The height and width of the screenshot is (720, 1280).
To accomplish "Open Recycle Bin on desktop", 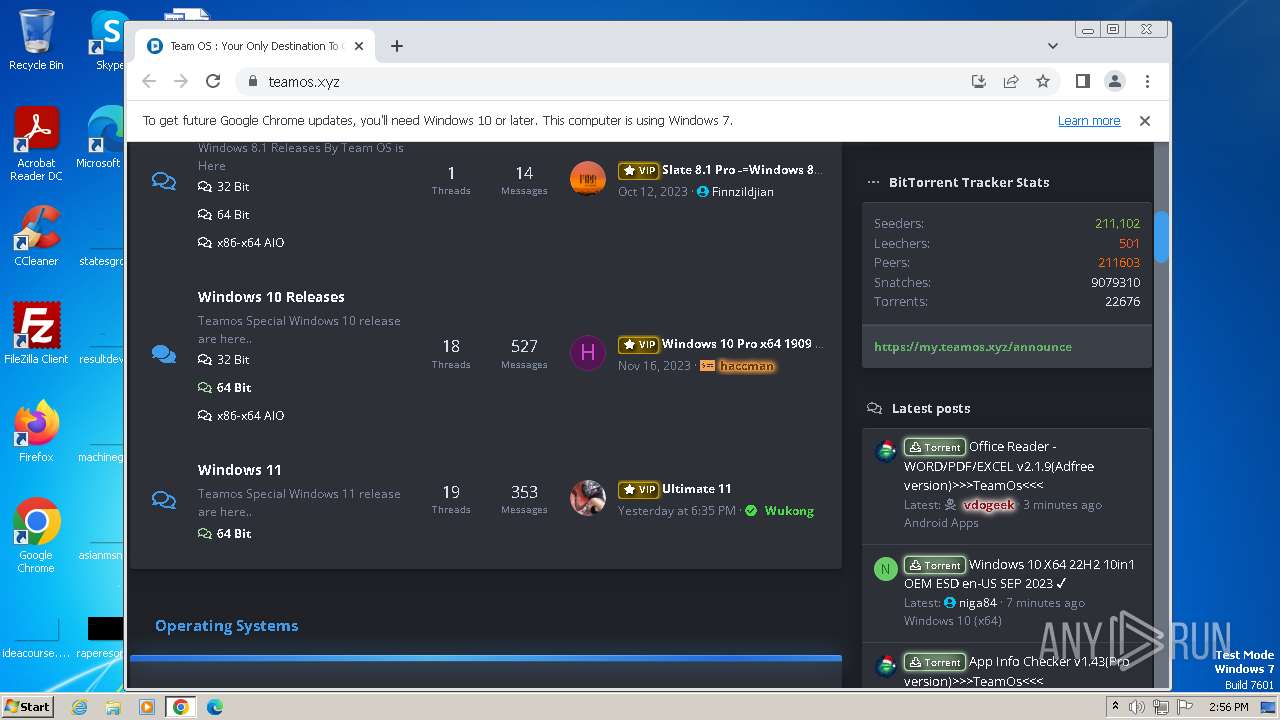I will [36, 40].
